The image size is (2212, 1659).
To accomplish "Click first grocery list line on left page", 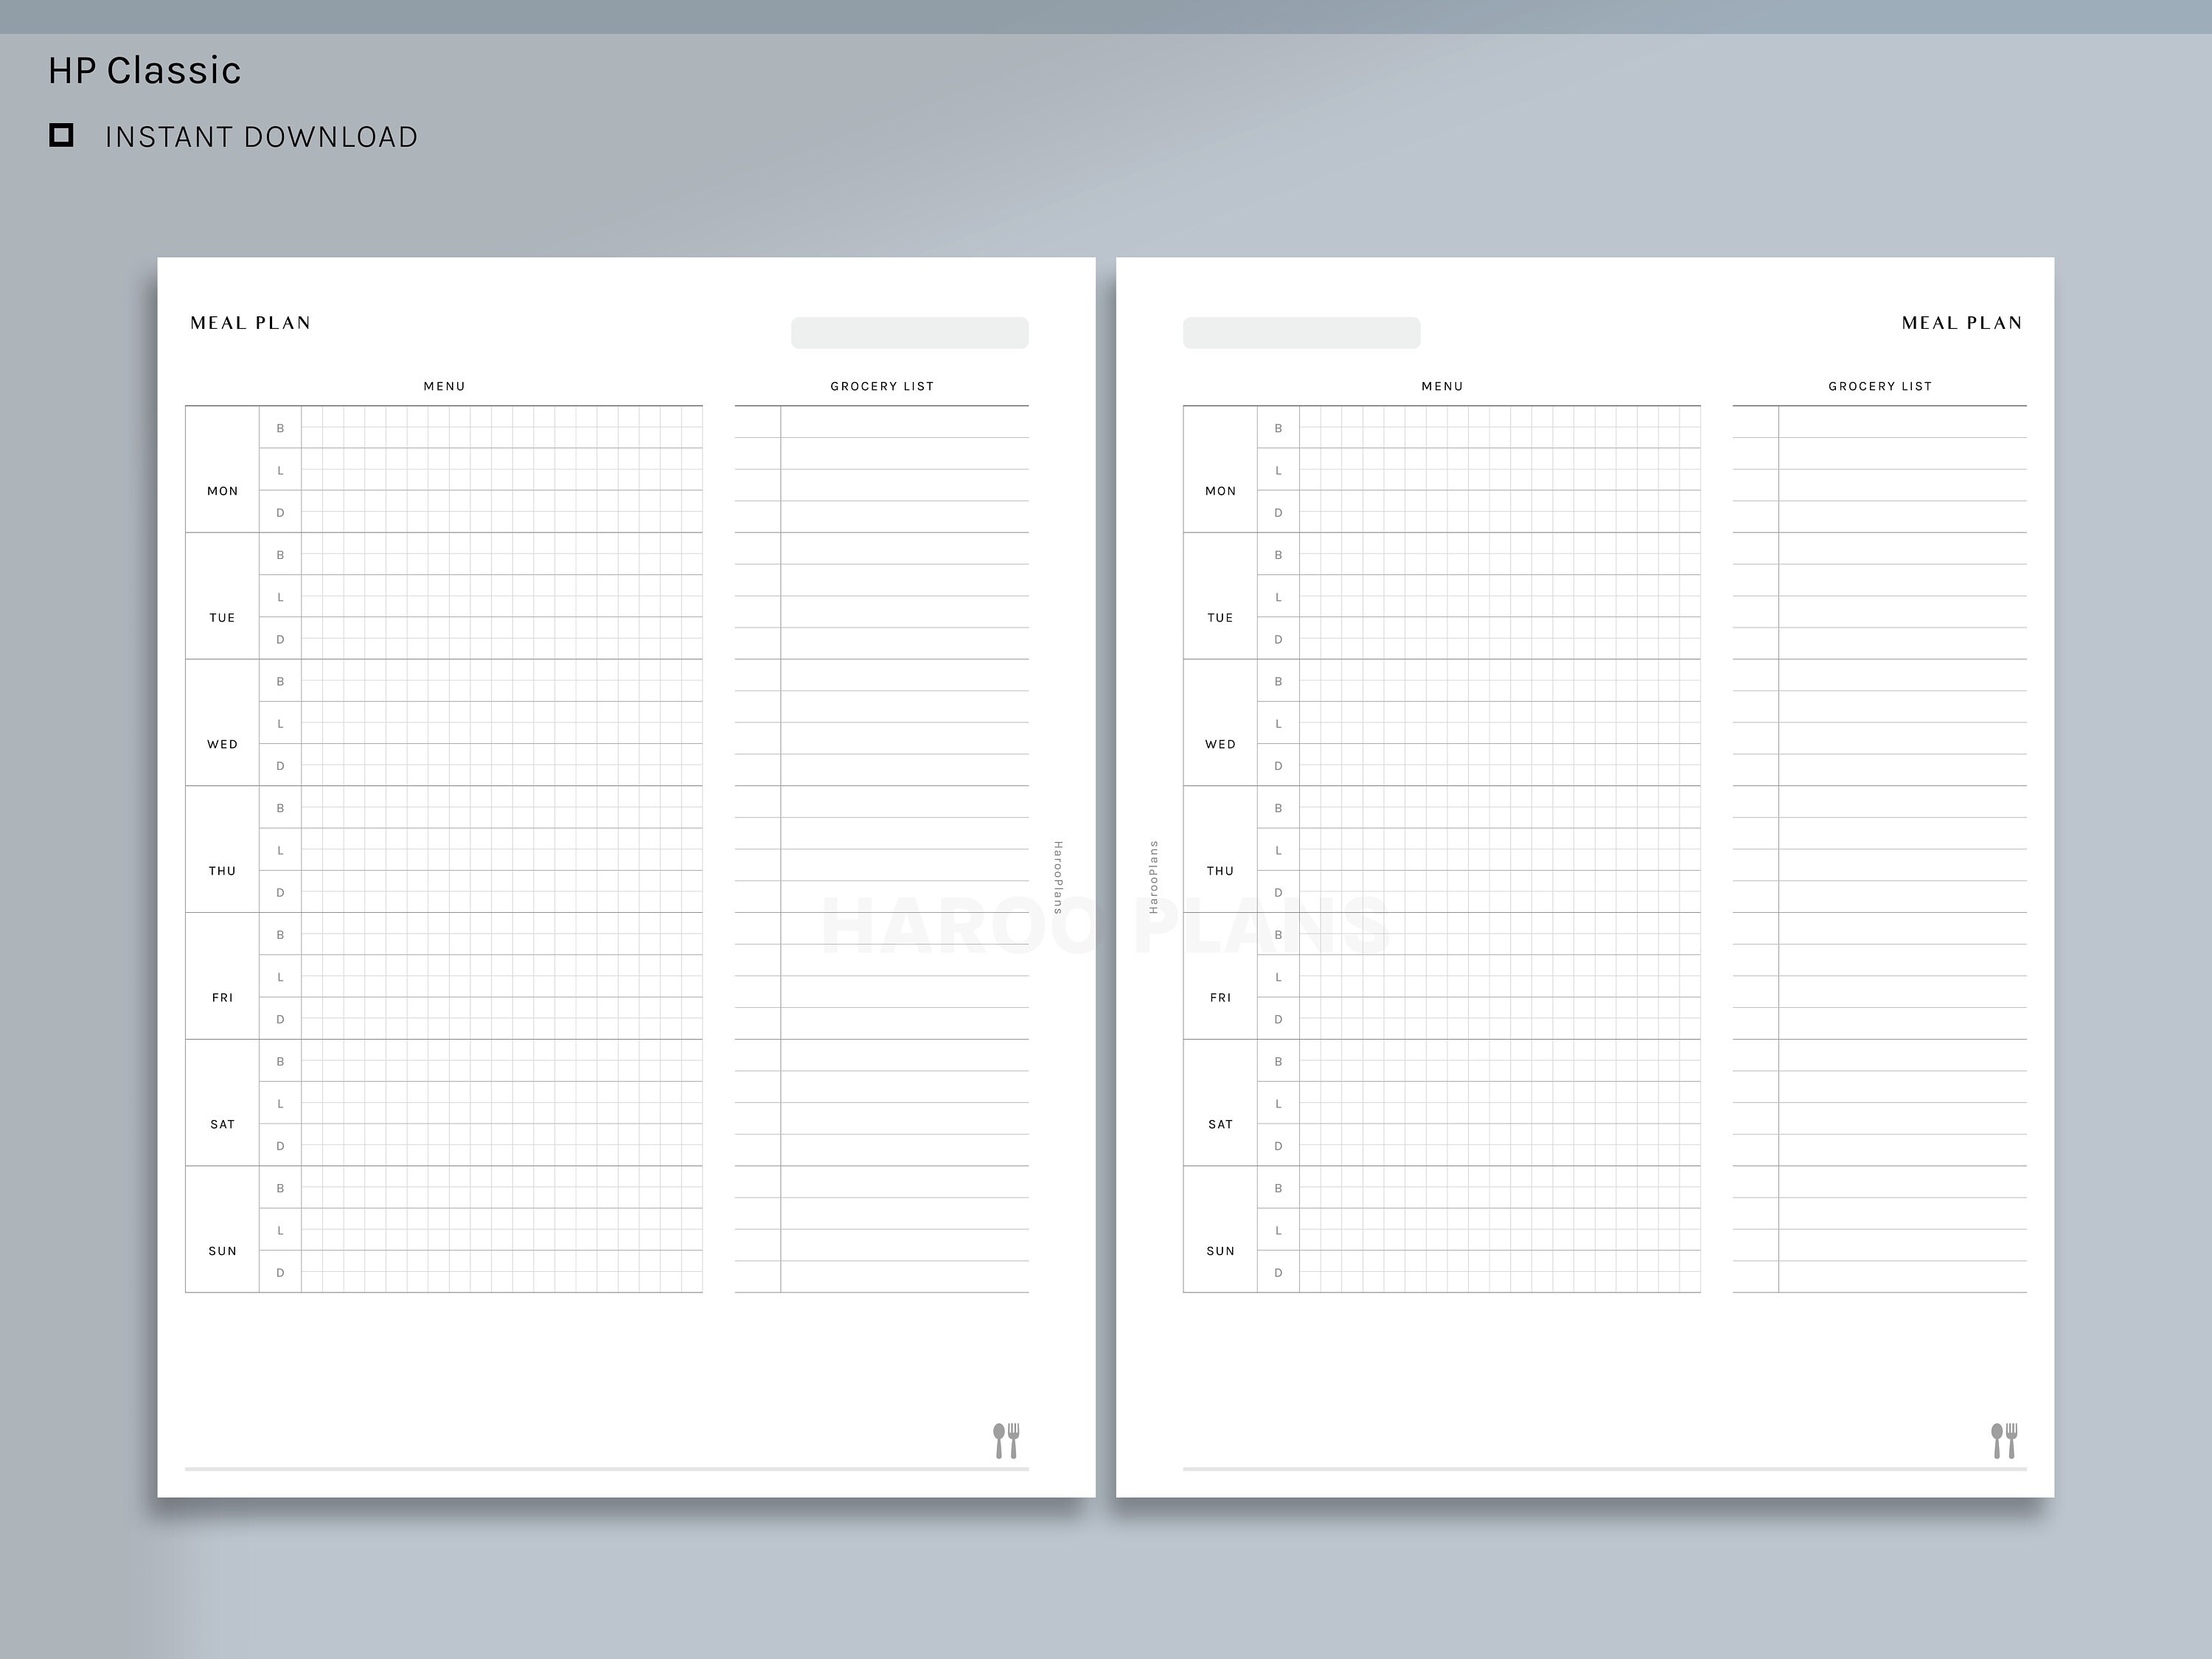I will coord(882,422).
